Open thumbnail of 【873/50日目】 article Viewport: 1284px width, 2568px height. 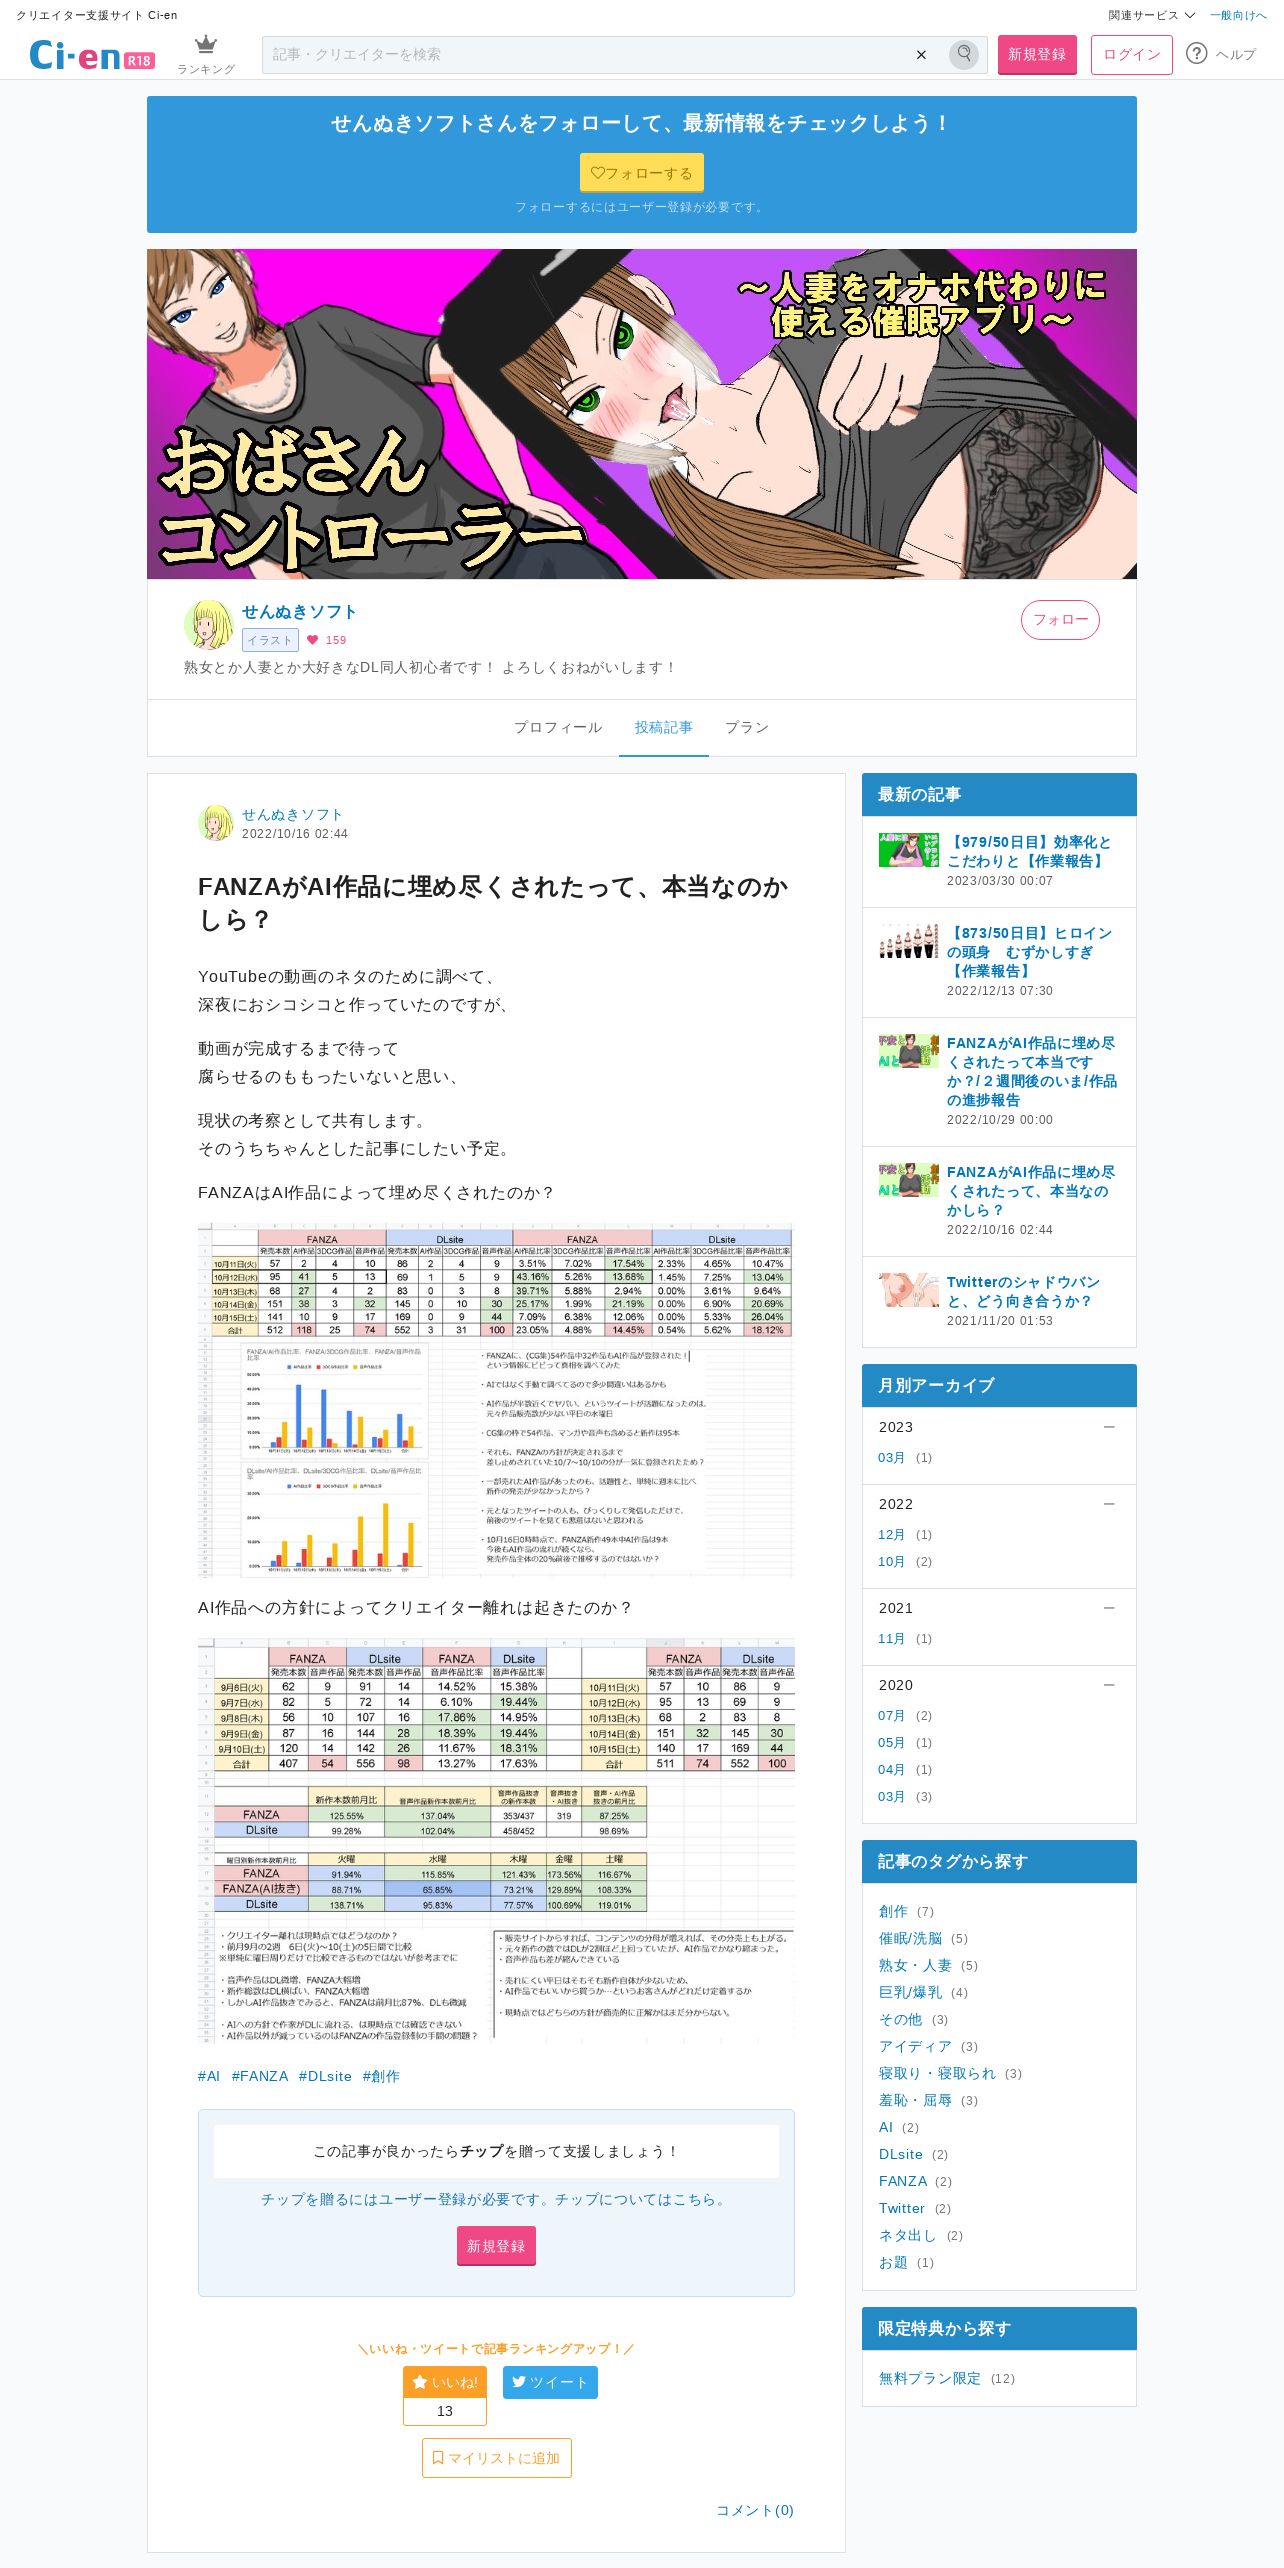click(908, 941)
